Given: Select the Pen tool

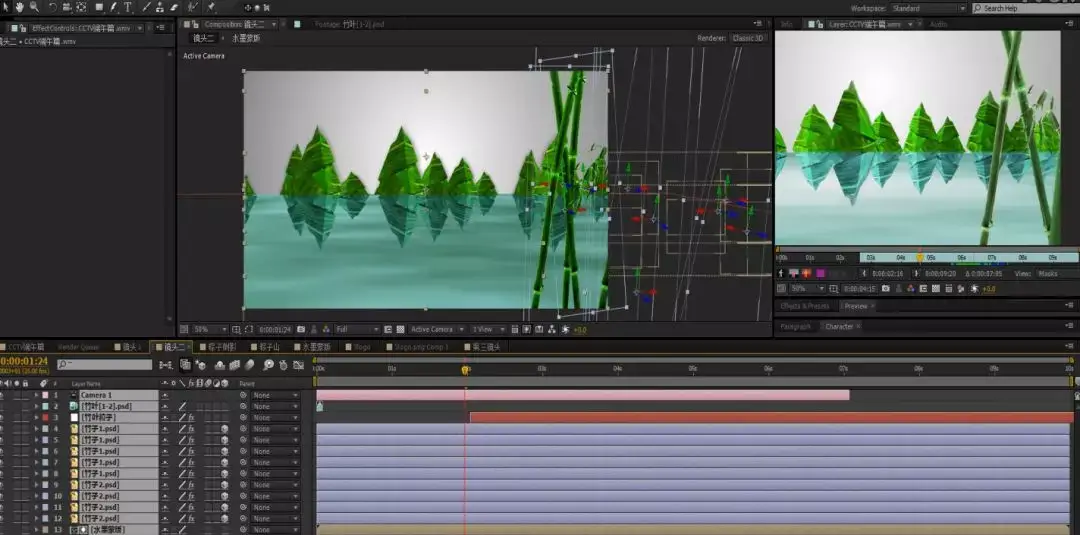Looking at the screenshot, I should pyautogui.click(x=113, y=7).
